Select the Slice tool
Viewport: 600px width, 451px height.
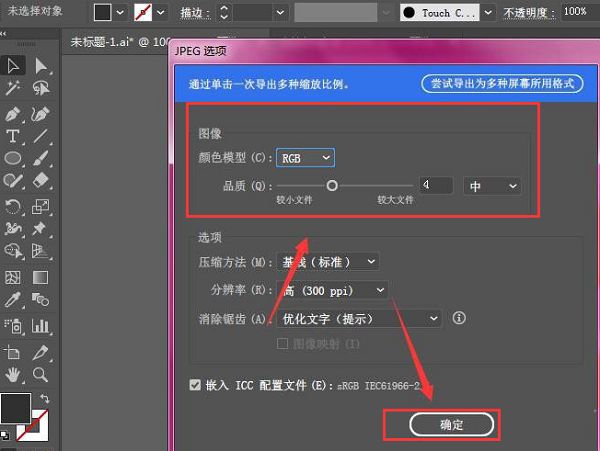click(41, 353)
